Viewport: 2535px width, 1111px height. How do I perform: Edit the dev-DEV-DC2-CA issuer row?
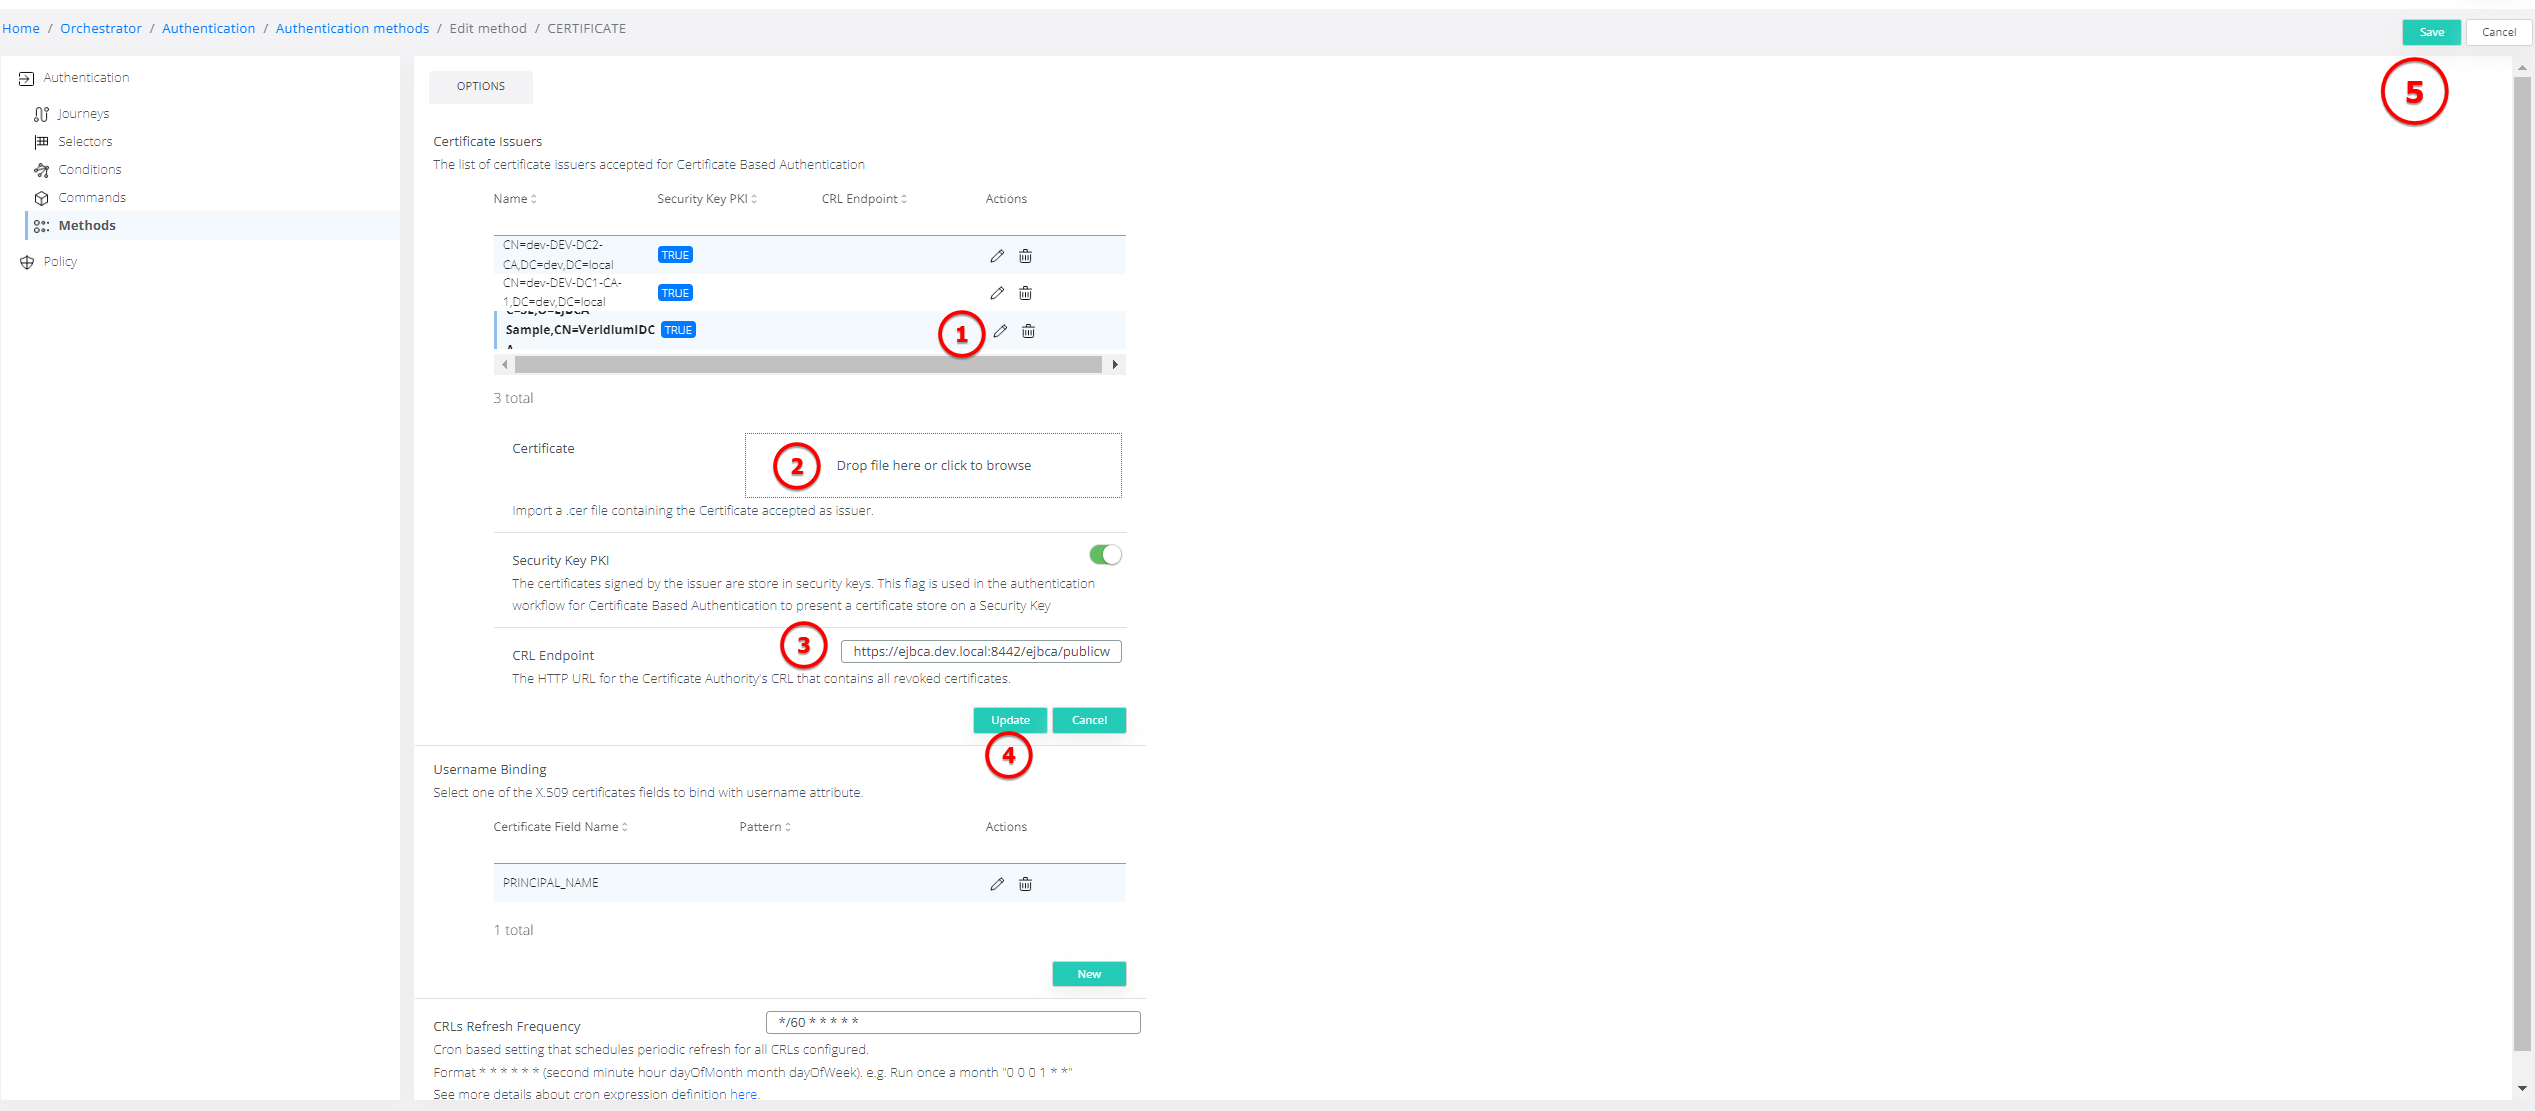(997, 256)
